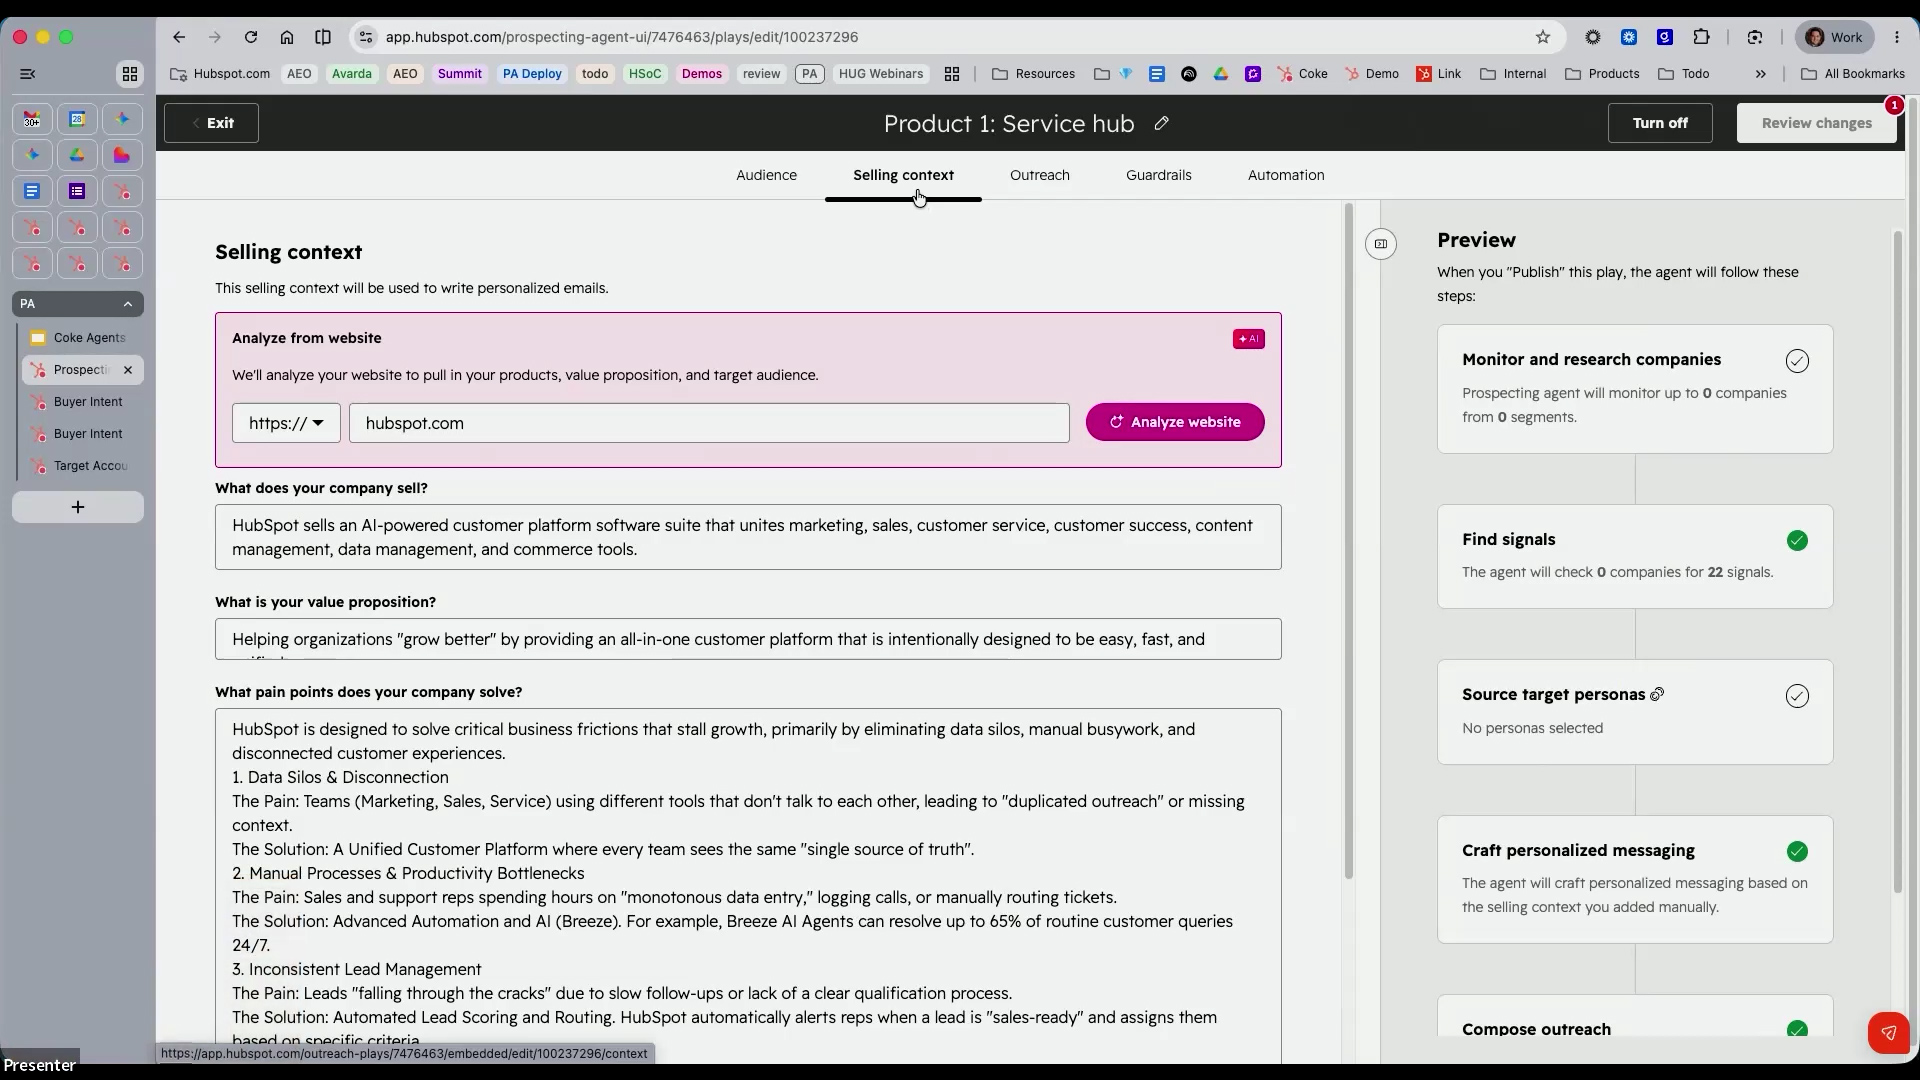The width and height of the screenshot is (1920, 1080).
Task: Click the value proposition text box
Action: pyautogui.click(x=748, y=639)
